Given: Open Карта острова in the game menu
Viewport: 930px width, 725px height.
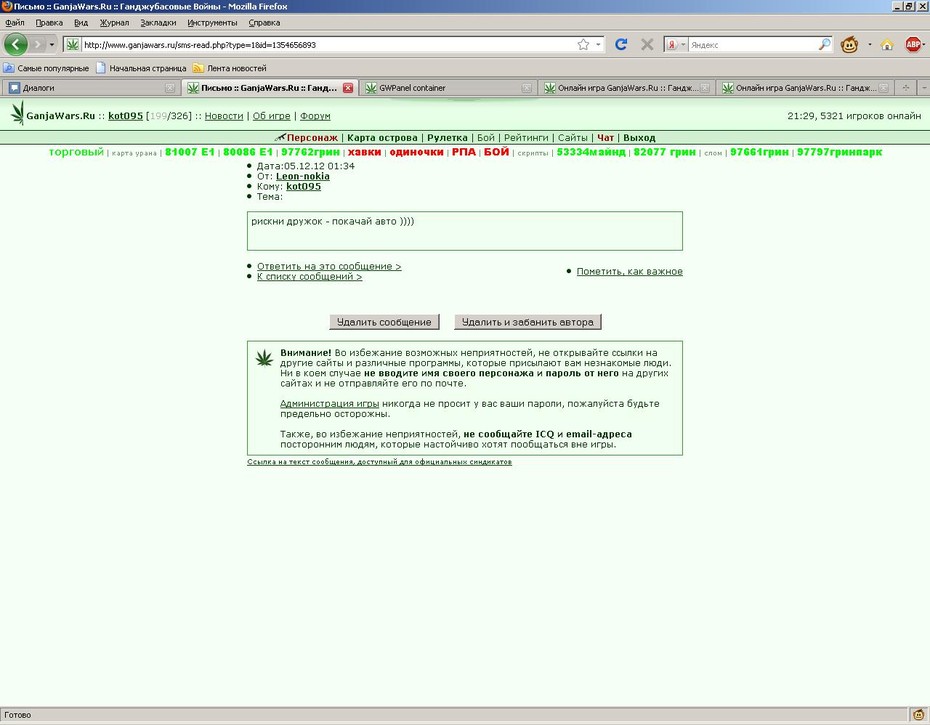Looking at the screenshot, I should [x=382, y=138].
